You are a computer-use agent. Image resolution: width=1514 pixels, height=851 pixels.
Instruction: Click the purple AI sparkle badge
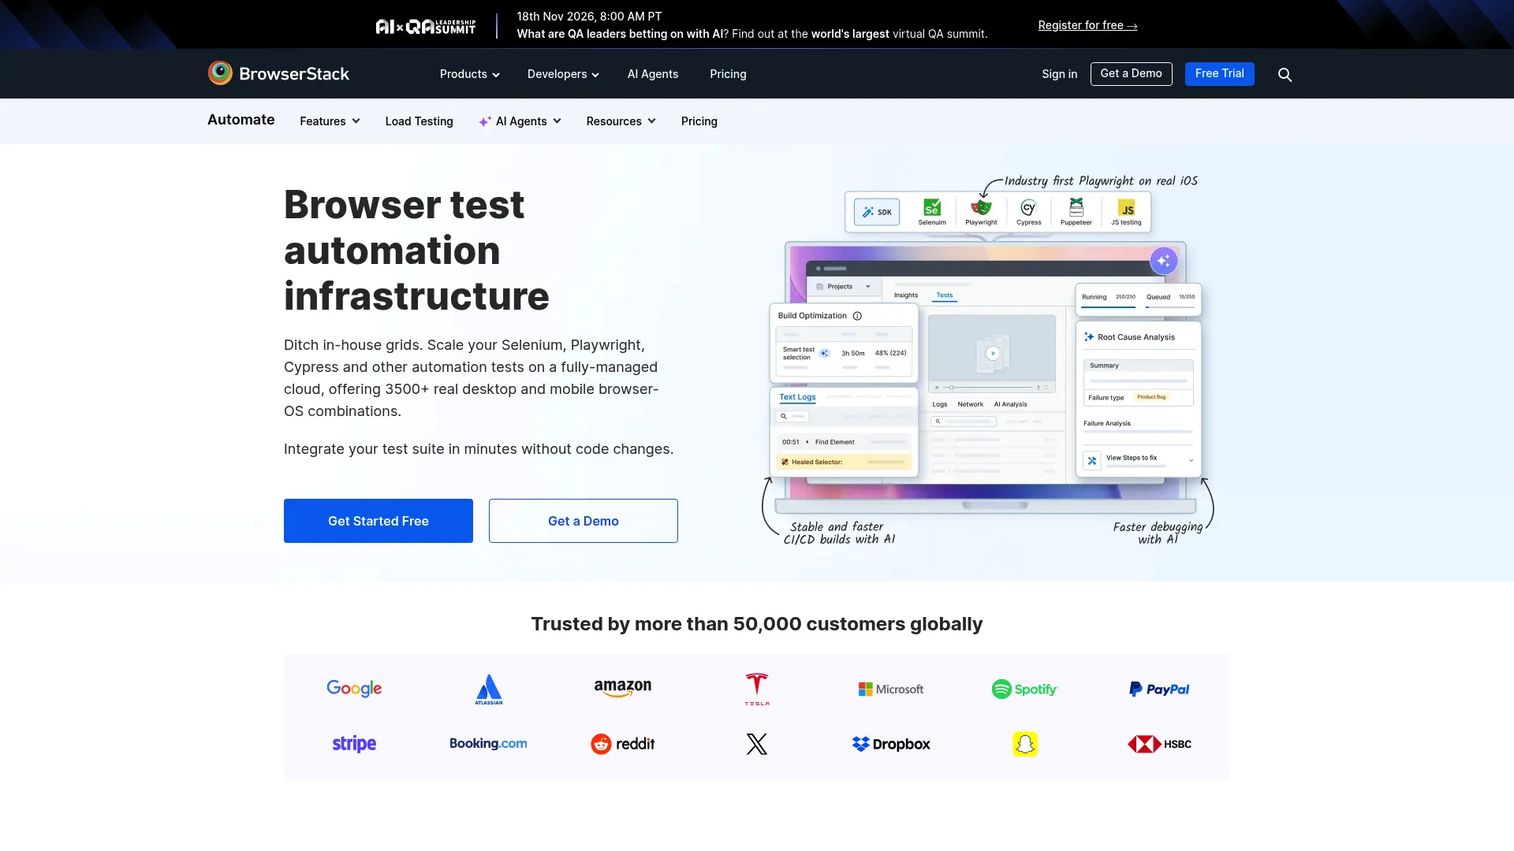tap(1163, 261)
